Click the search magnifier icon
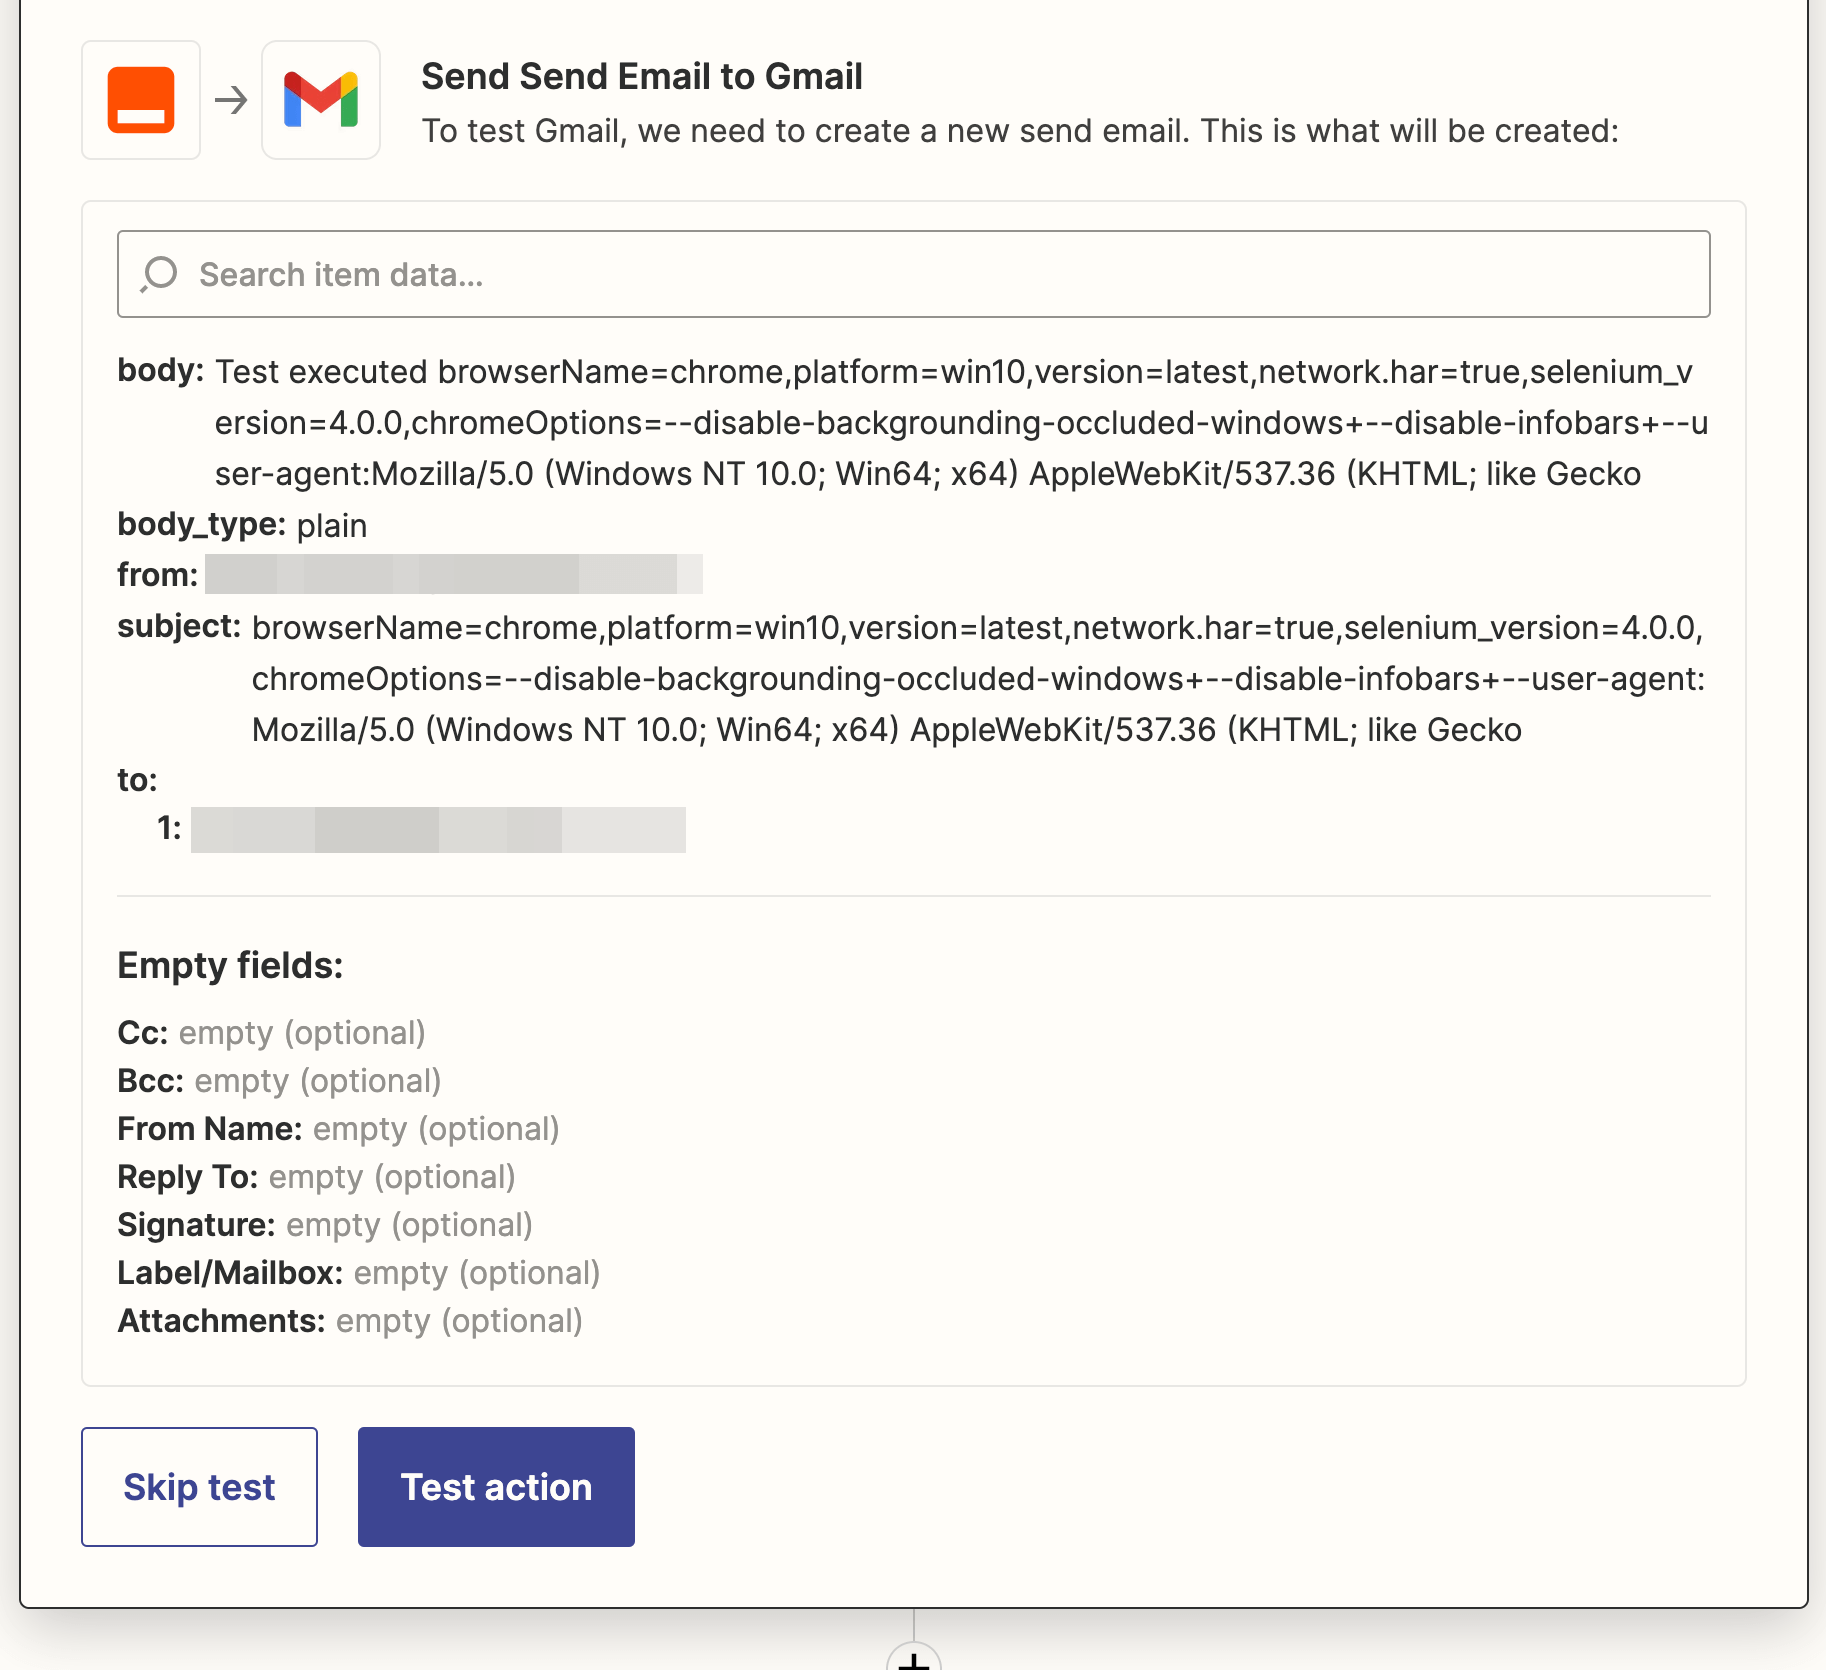The width and height of the screenshot is (1826, 1670). [159, 274]
